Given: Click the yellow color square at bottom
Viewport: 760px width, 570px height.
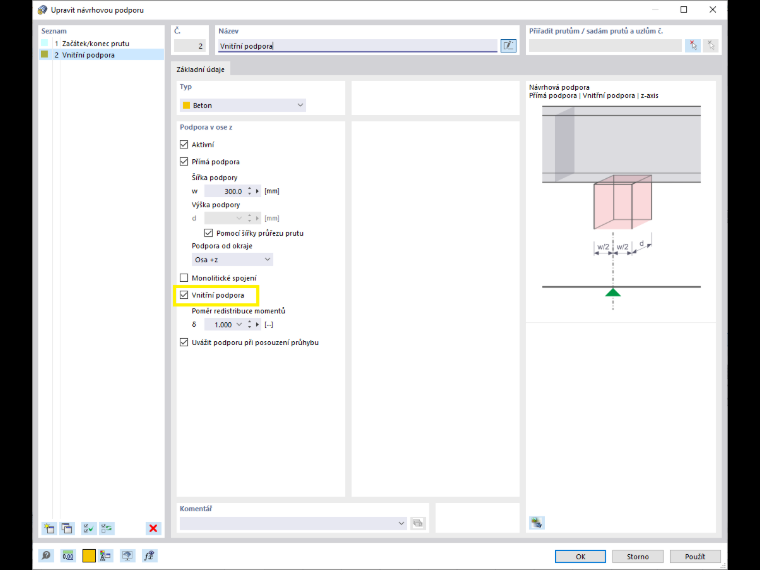Looking at the screenshot, I should pos(89,556).
